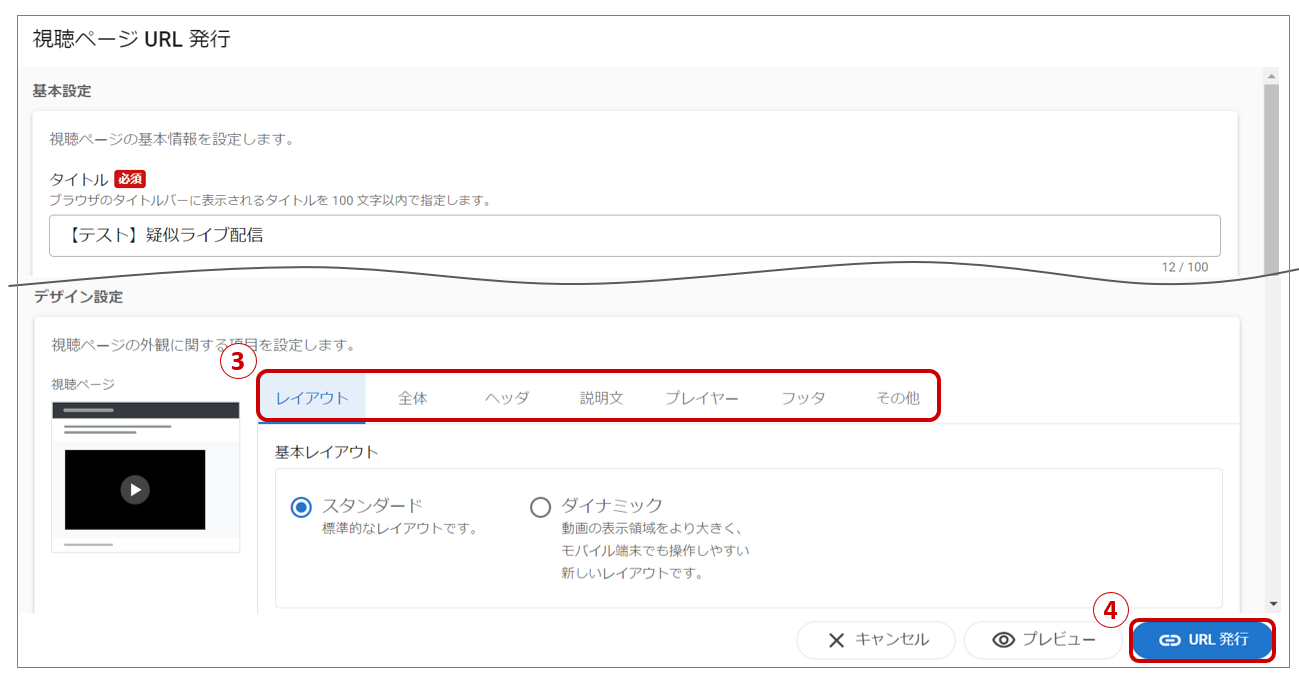This screenshot has height=675, width=1299.
Task: Select the スタンダード layout radio button
Action: (301, 507)
